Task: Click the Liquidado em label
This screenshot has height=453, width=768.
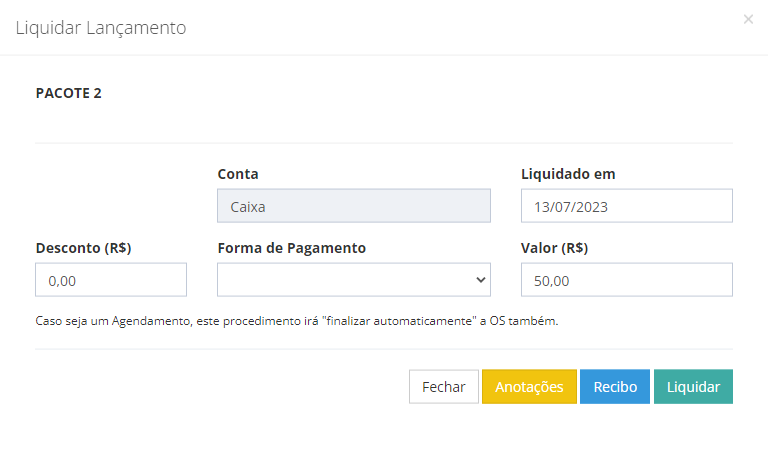Action: [568, 174]
